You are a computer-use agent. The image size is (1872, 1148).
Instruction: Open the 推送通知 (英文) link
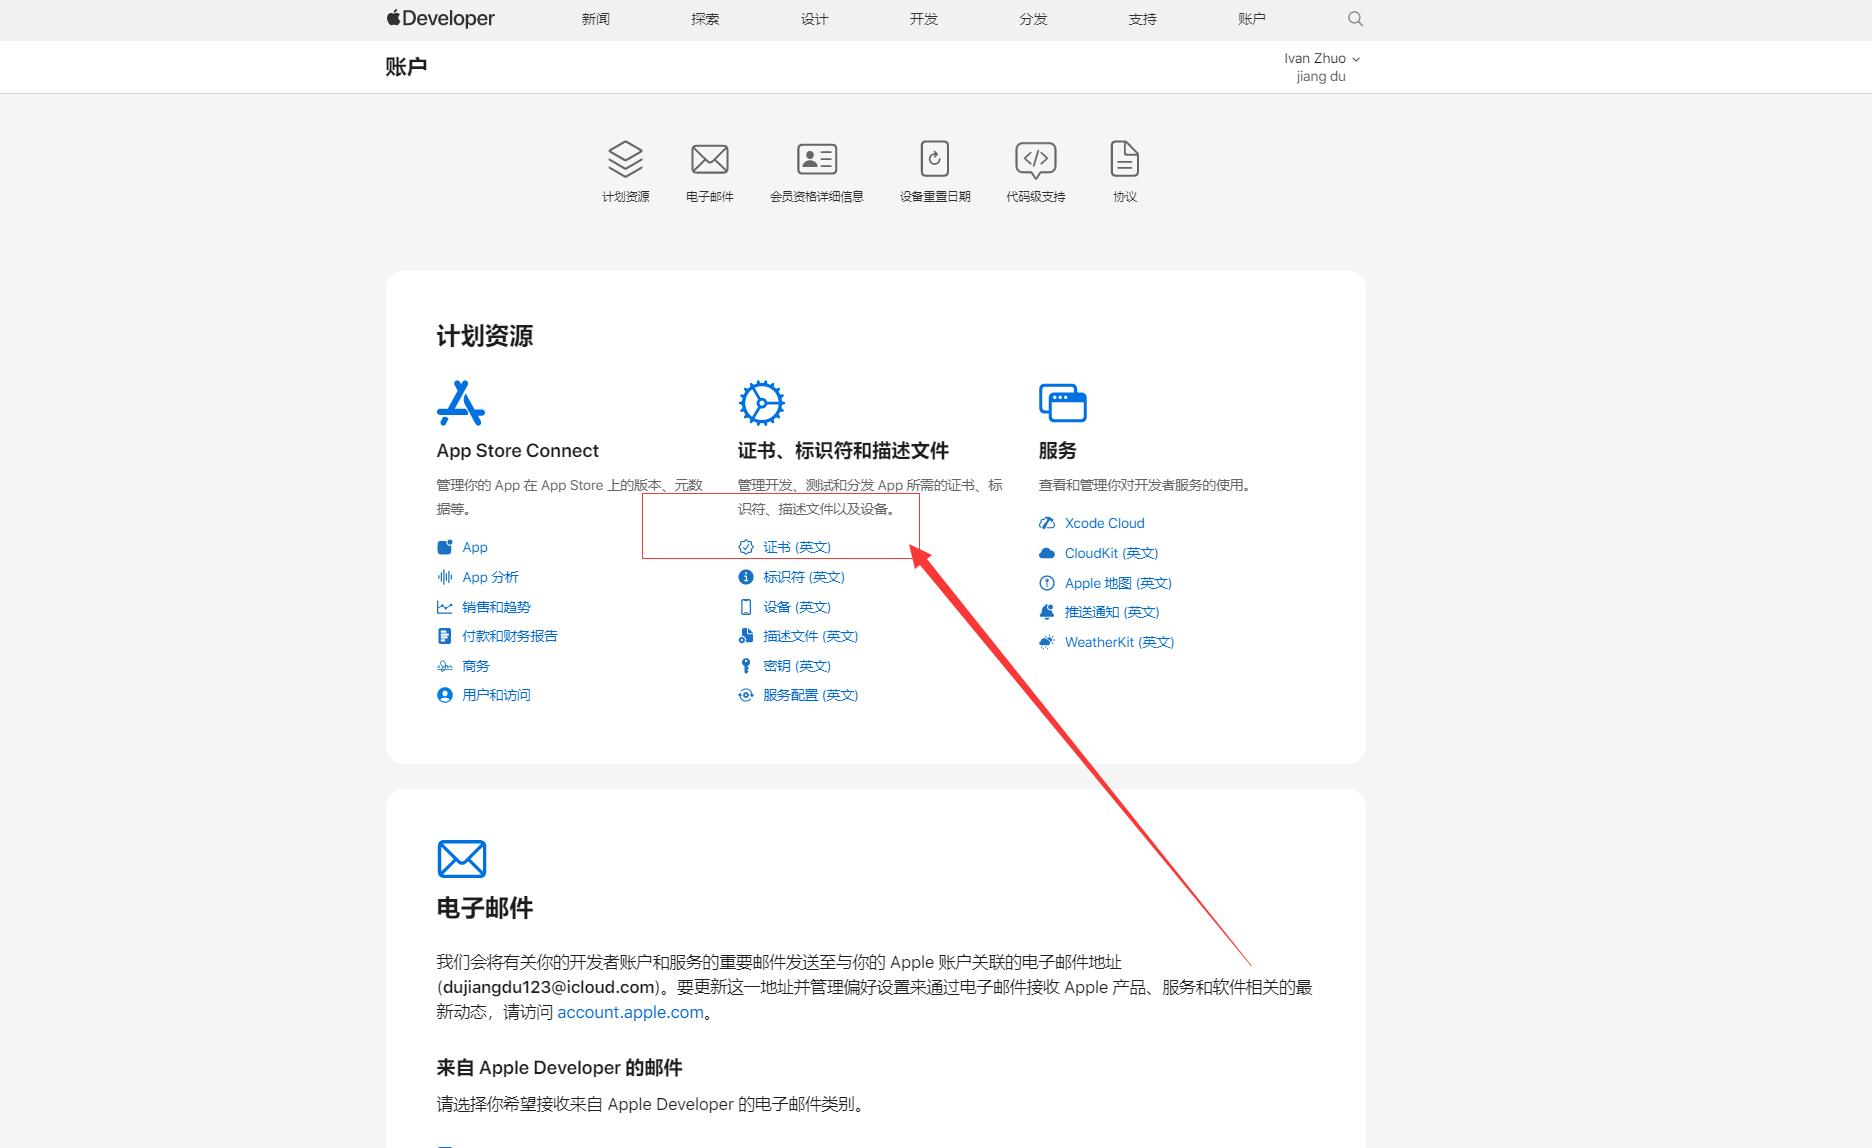(1112, 612)
